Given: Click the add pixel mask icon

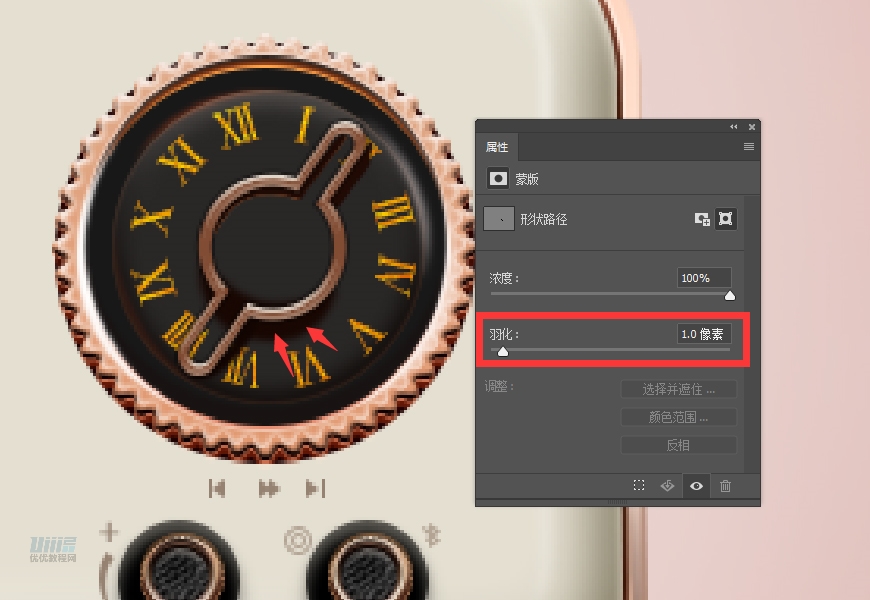Looking at the screenshot, I should [702, 219].
